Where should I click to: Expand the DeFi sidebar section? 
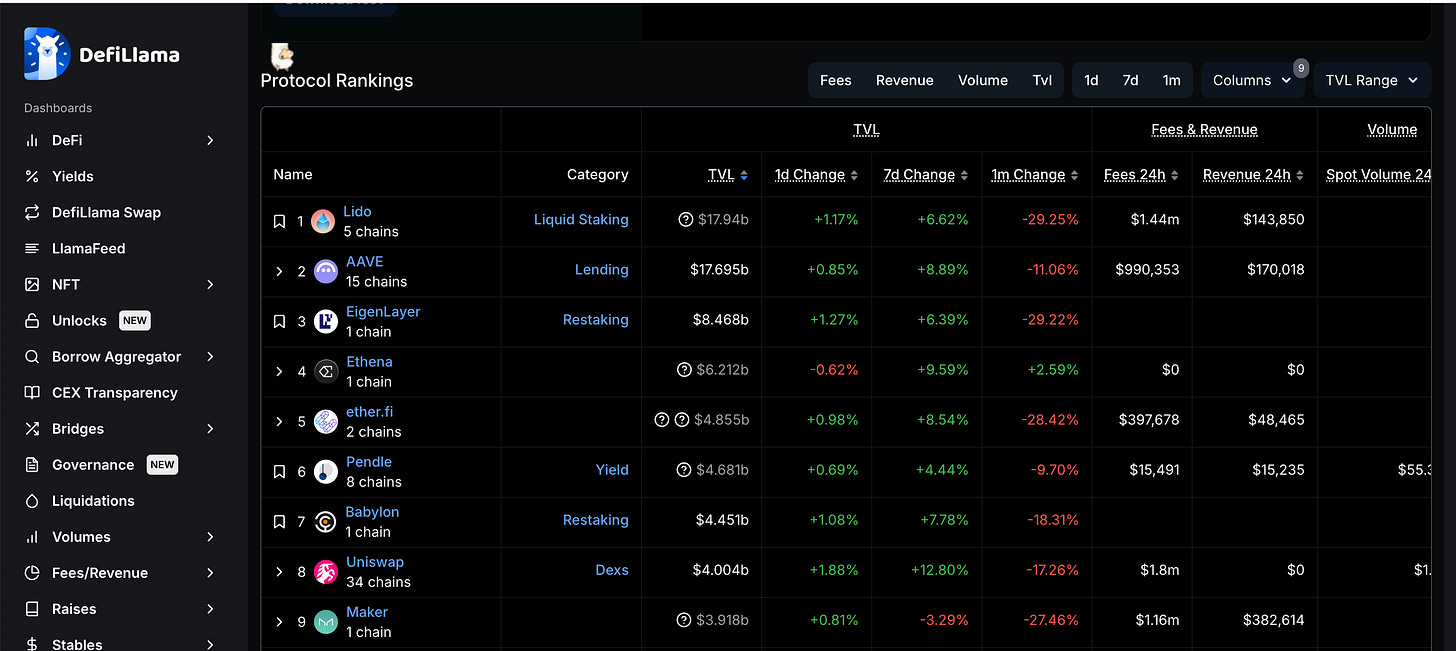pyautogui.click(x=210, y=141)
